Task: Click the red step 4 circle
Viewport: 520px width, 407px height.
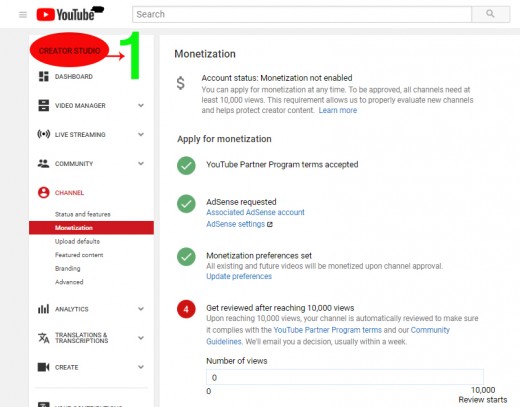Action: pos(186,309)
